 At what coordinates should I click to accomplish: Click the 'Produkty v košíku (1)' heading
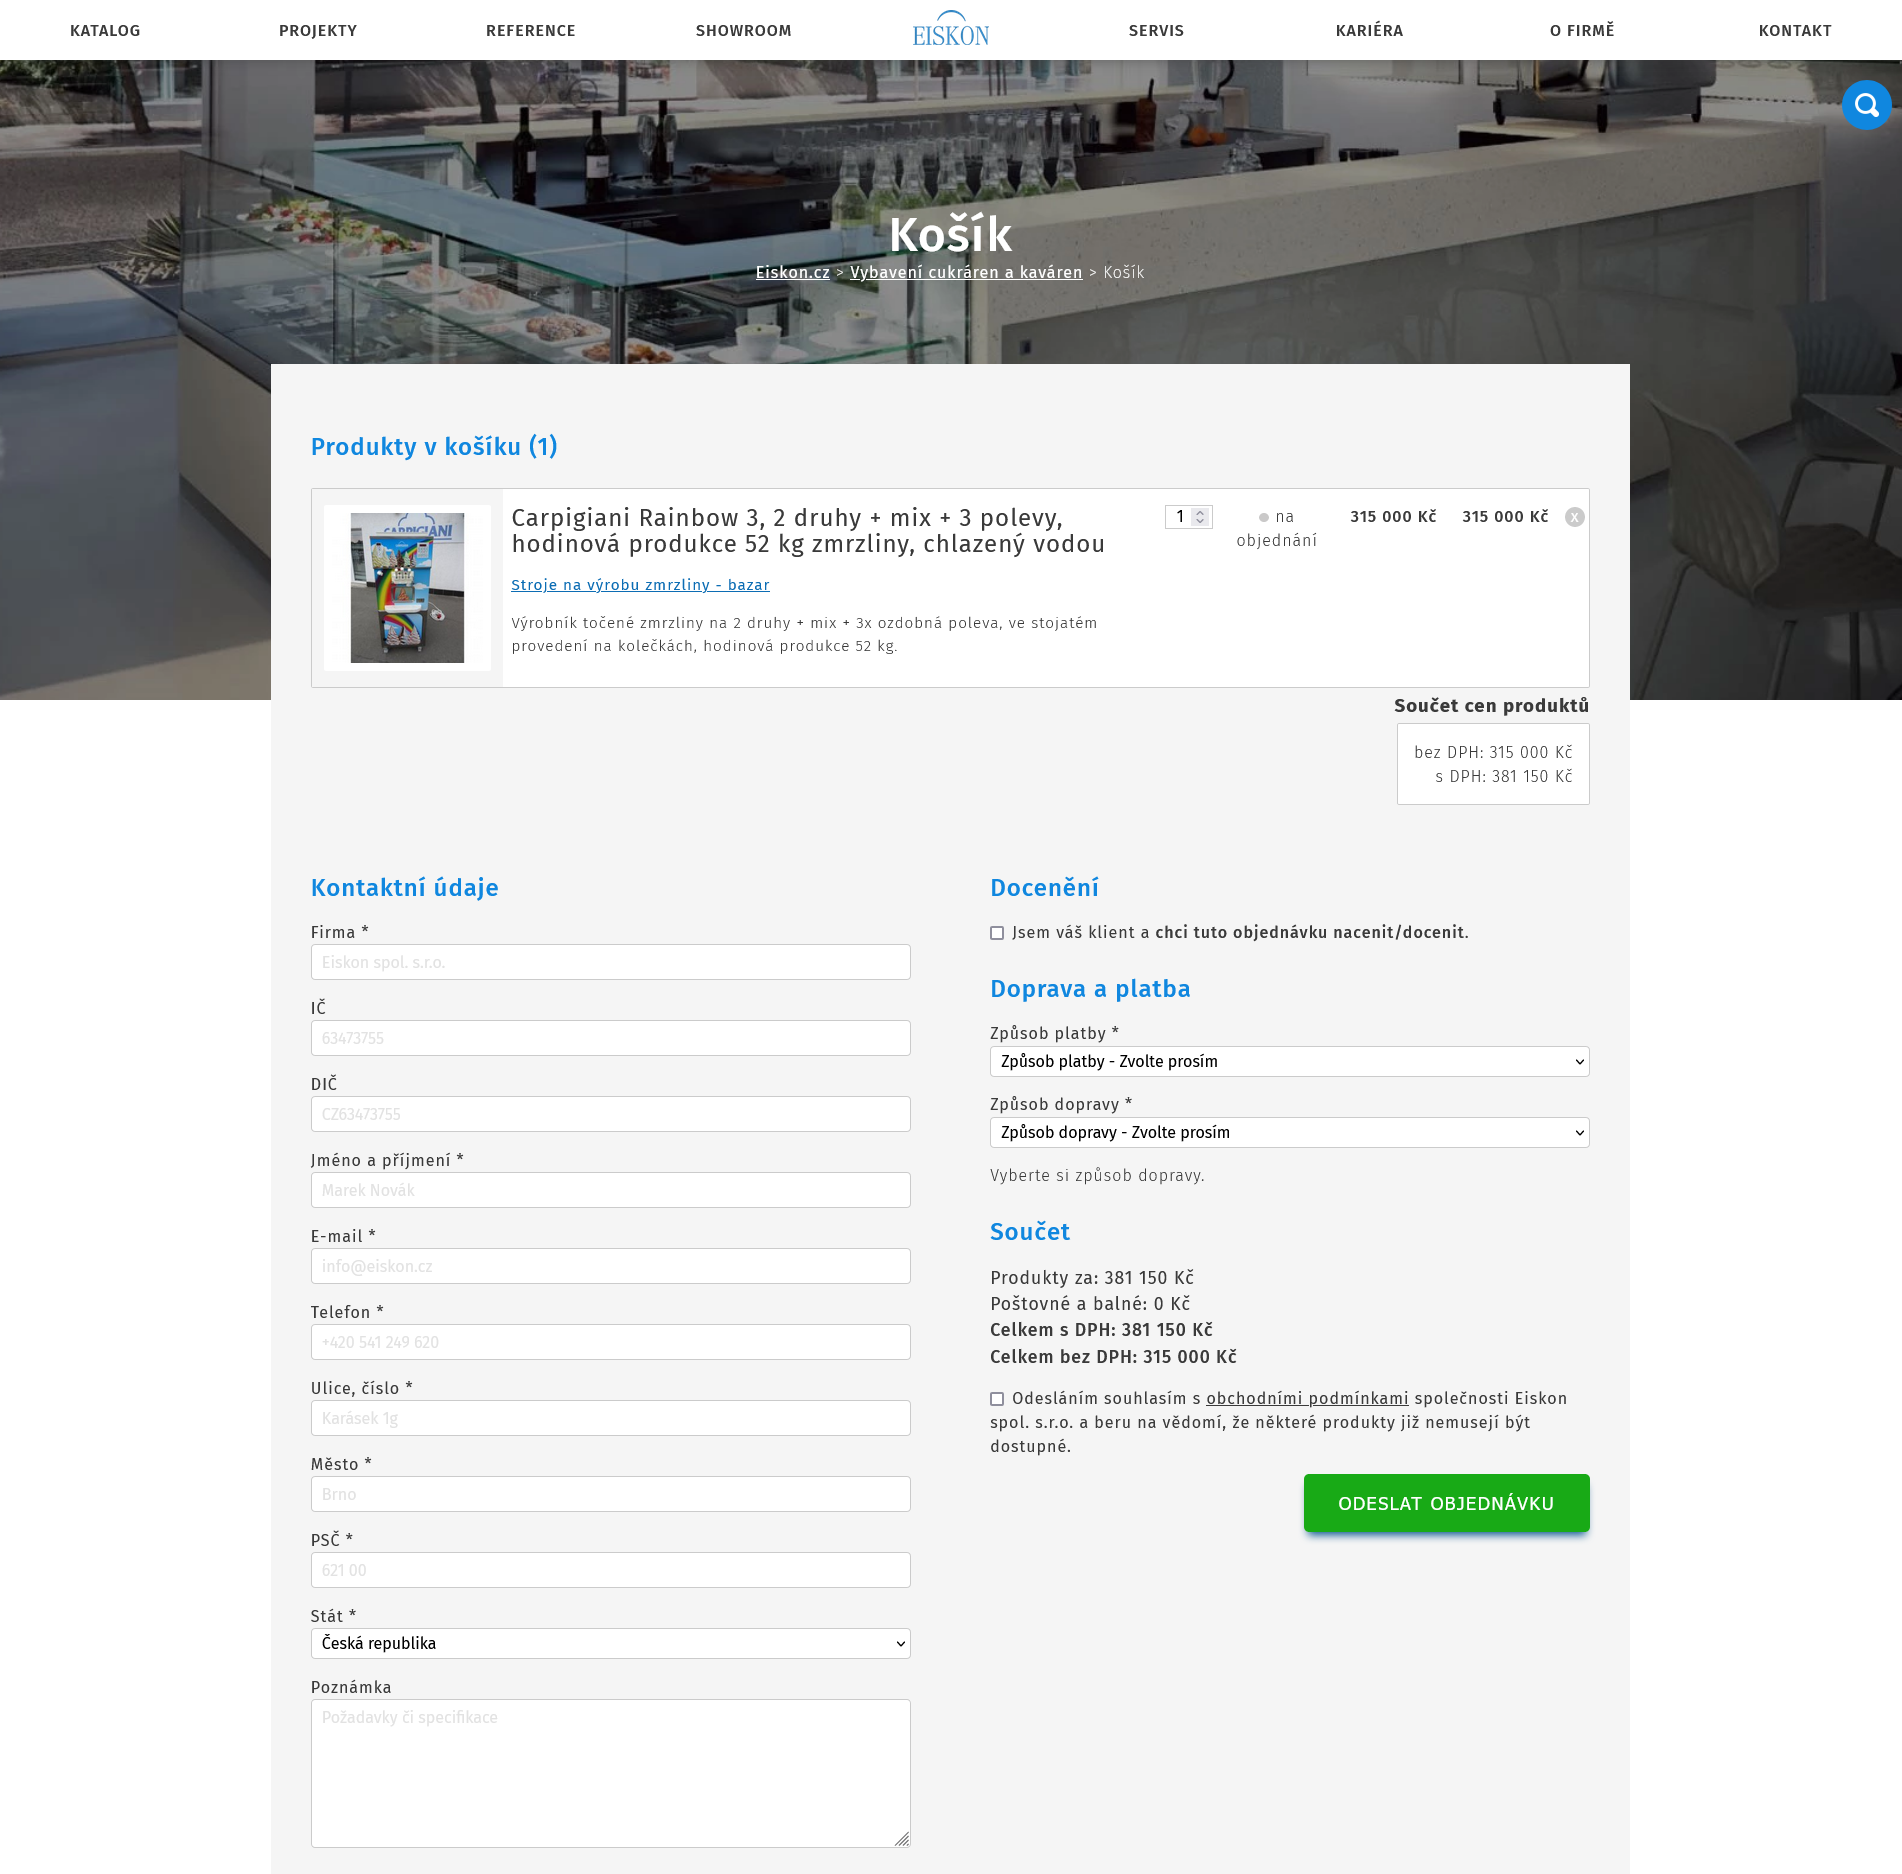tap(434, 446)
